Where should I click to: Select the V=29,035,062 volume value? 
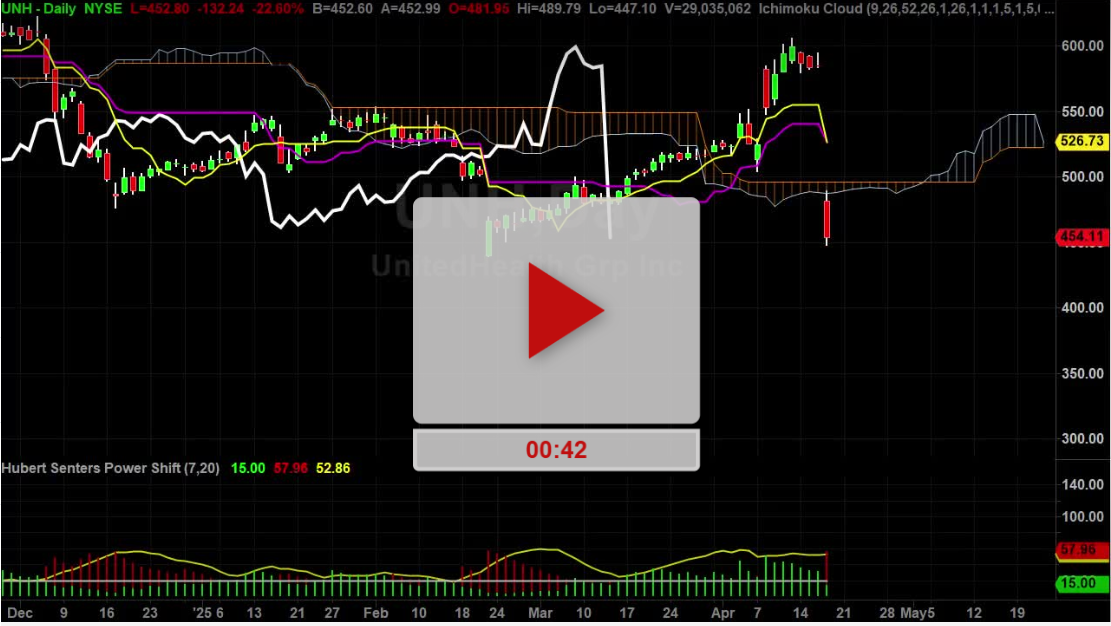(706, 9)
